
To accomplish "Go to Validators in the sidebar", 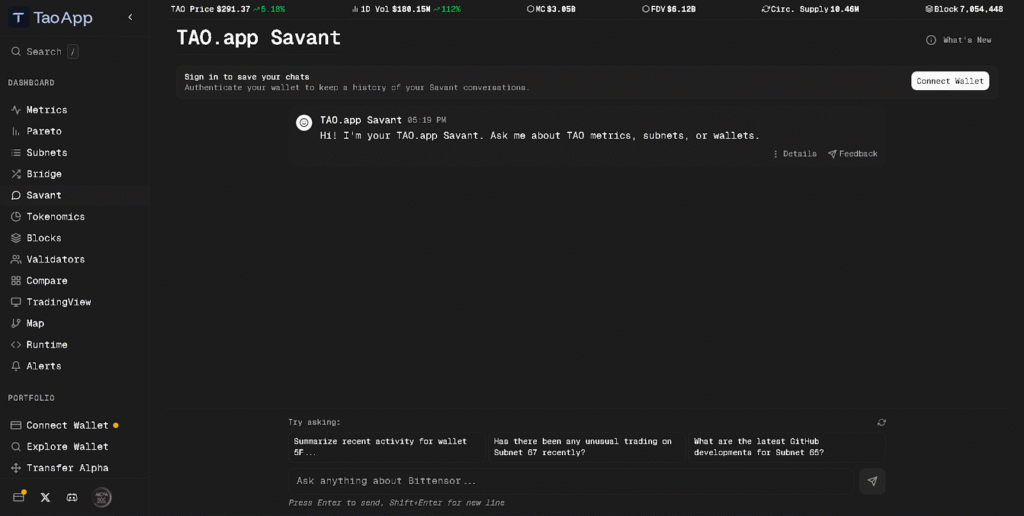I will tap(55, 259).
